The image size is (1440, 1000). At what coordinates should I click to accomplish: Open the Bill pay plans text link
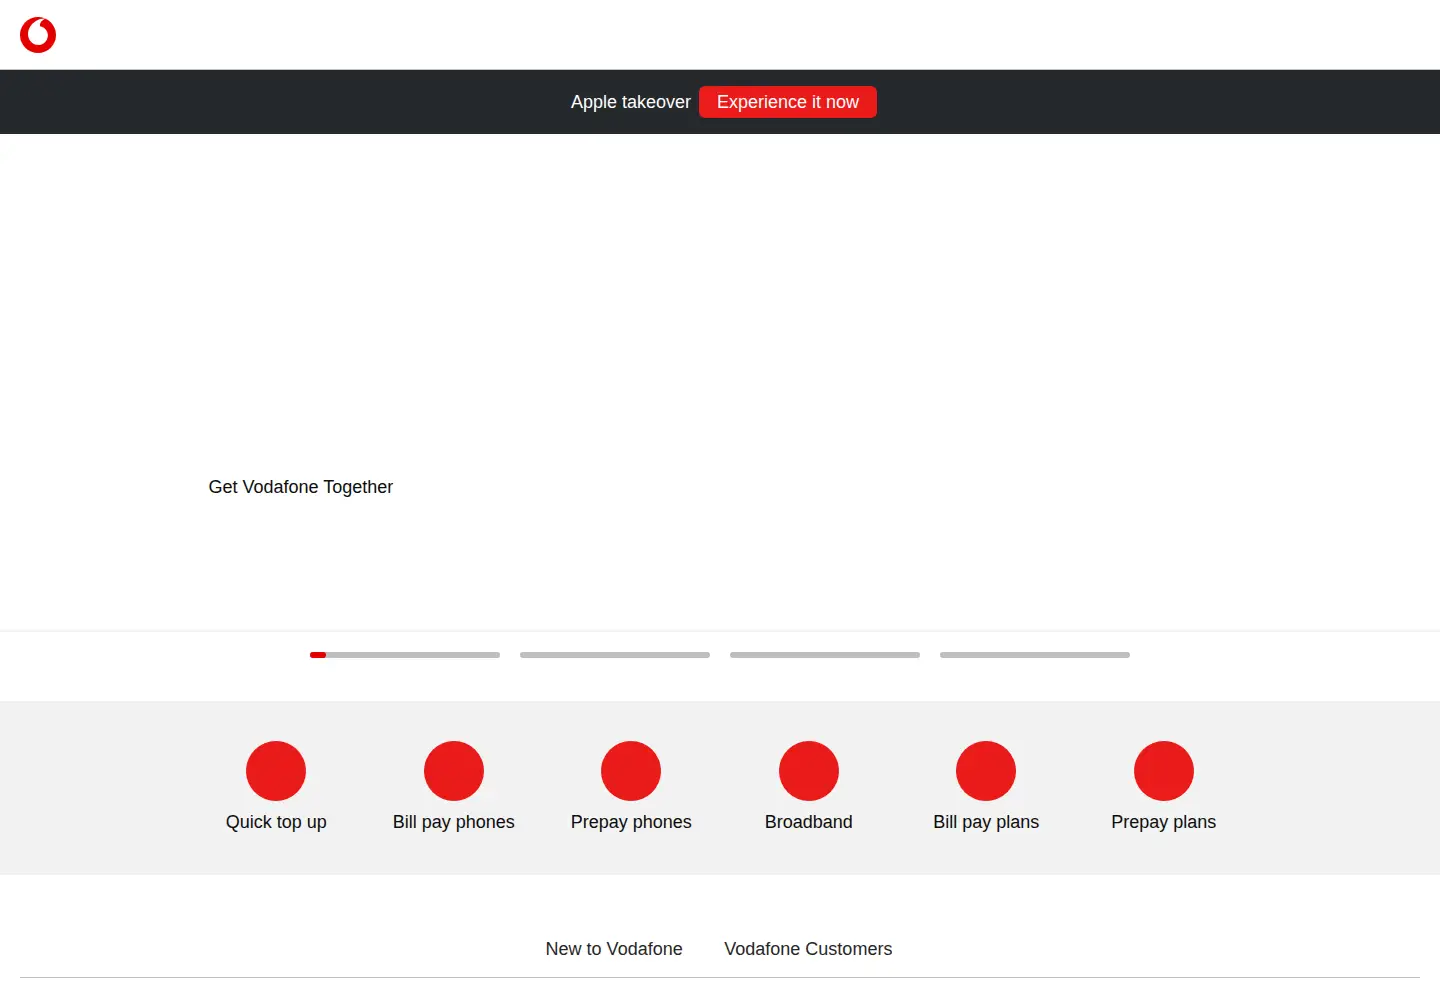click(986, 822)
